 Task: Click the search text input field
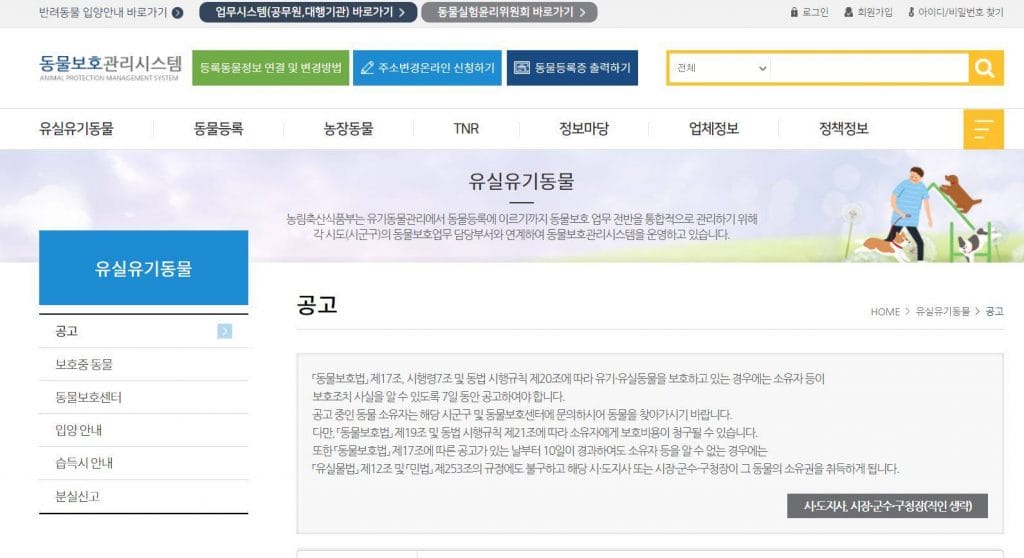tap(869, 68)
